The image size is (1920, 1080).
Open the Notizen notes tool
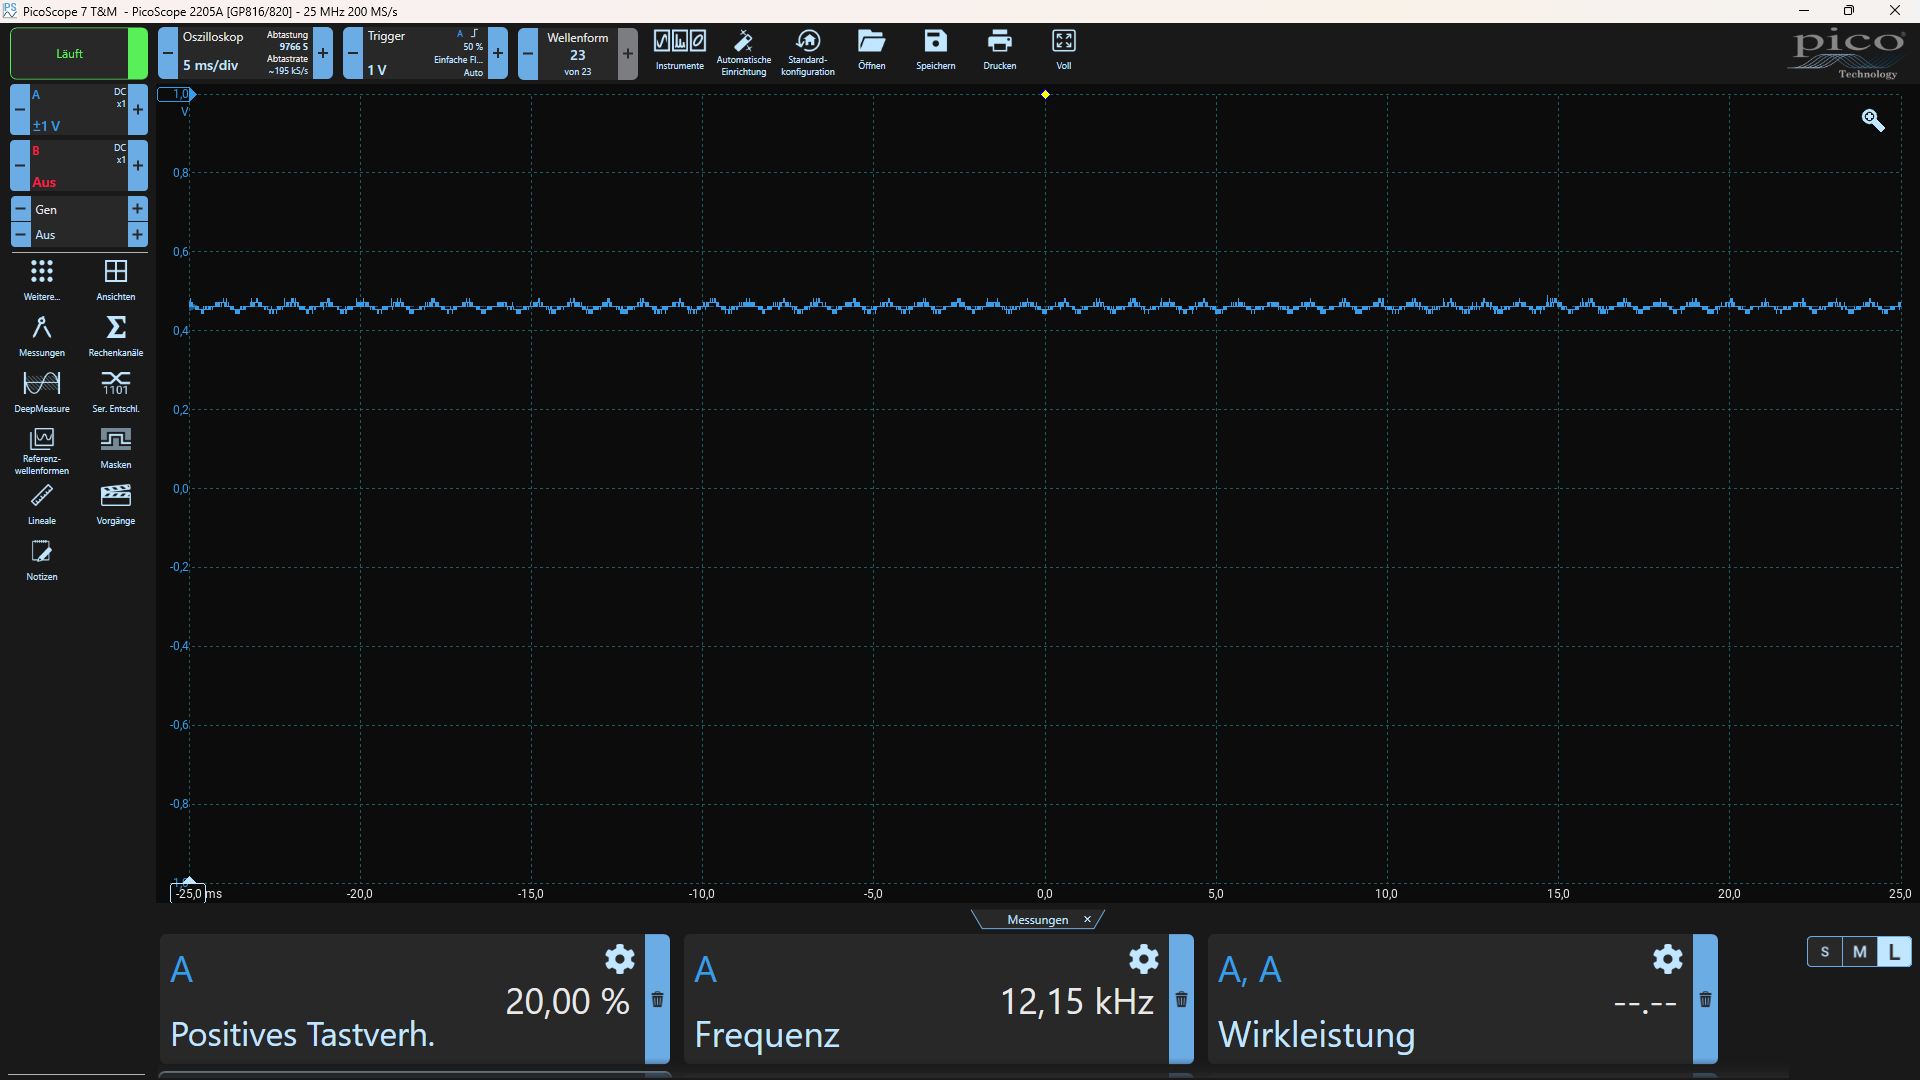coord(42,558)
